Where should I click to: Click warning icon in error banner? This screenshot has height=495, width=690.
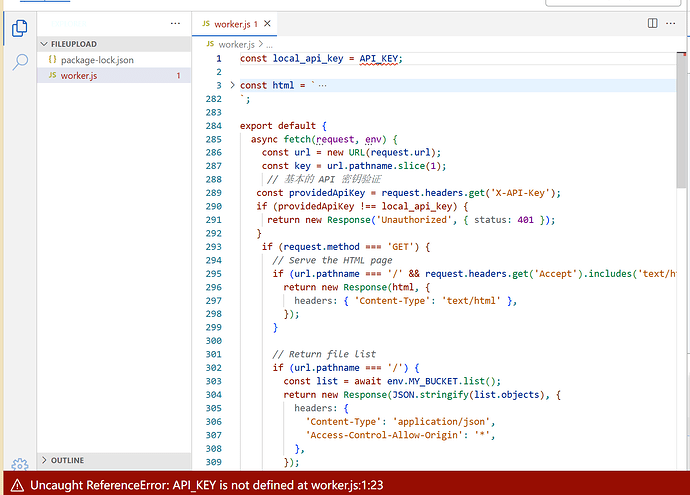tap(17, 485)
